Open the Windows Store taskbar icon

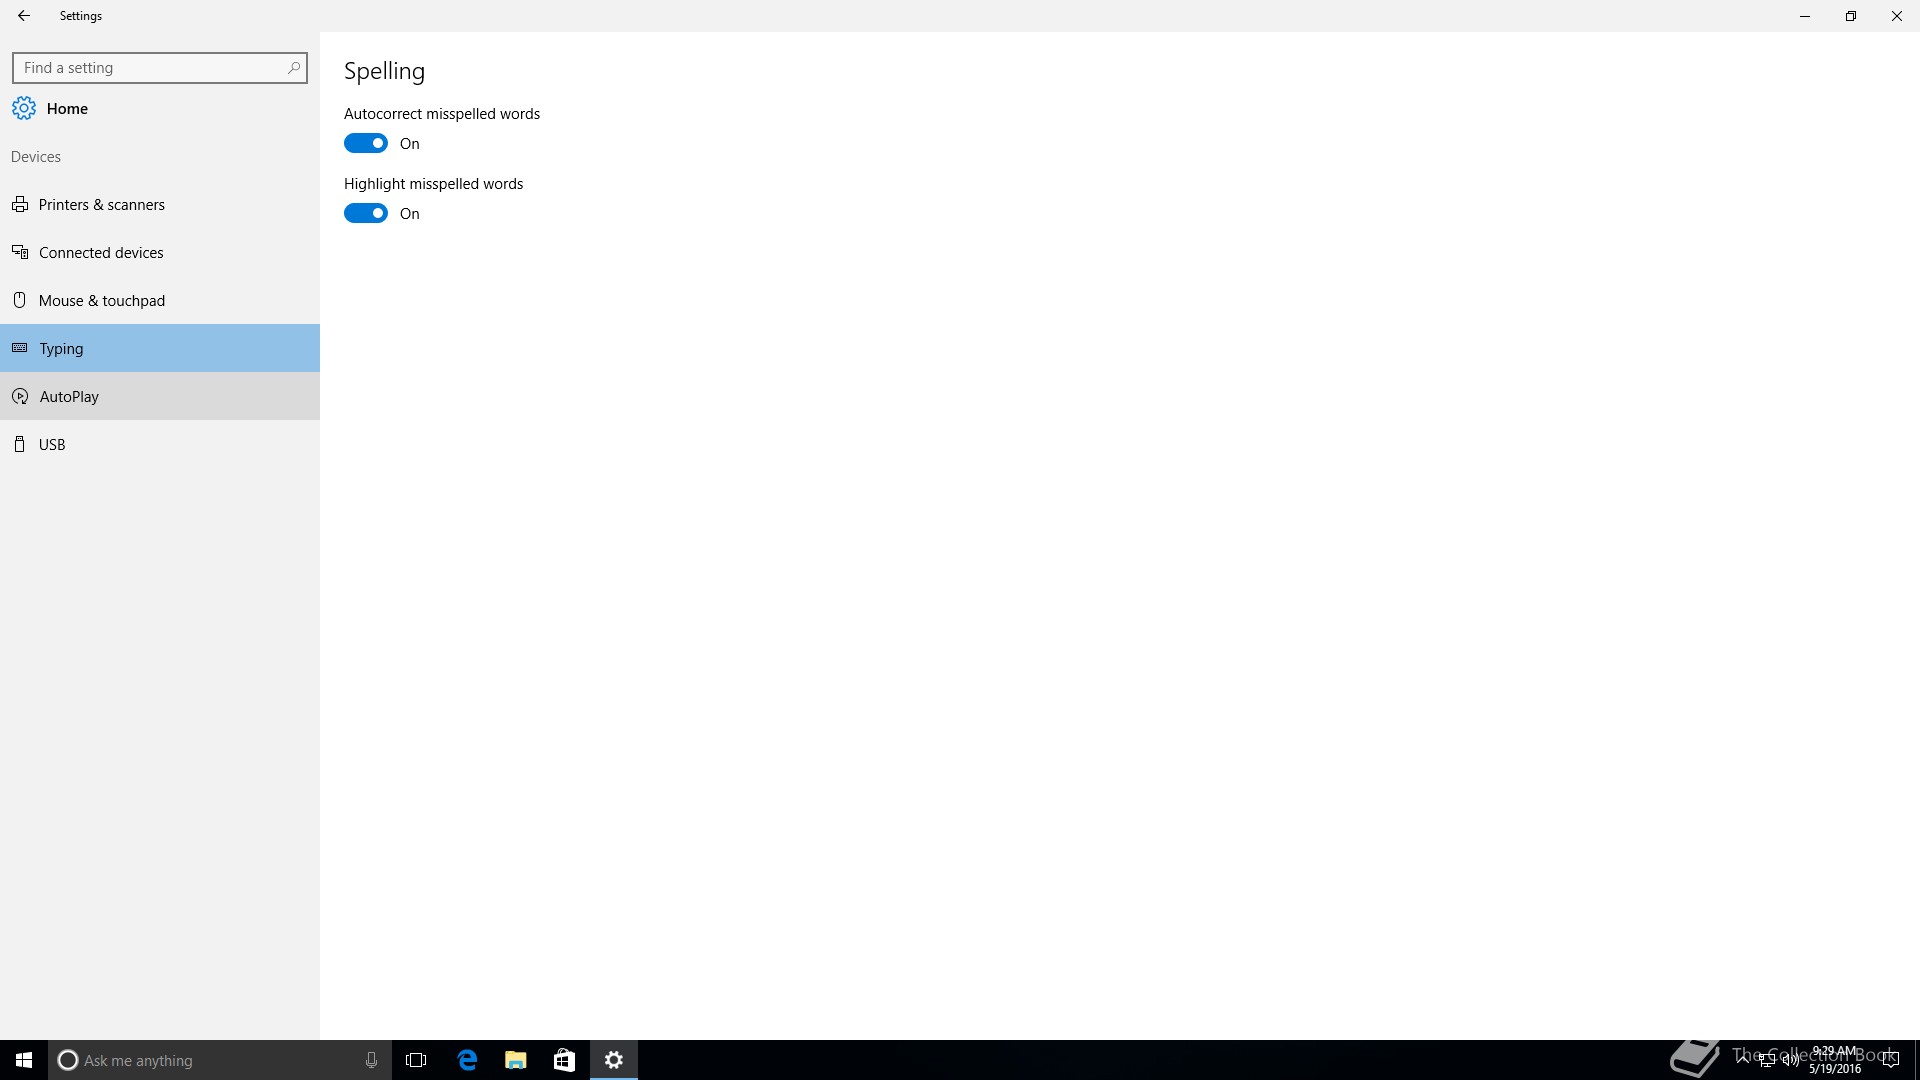point(564,1060)
